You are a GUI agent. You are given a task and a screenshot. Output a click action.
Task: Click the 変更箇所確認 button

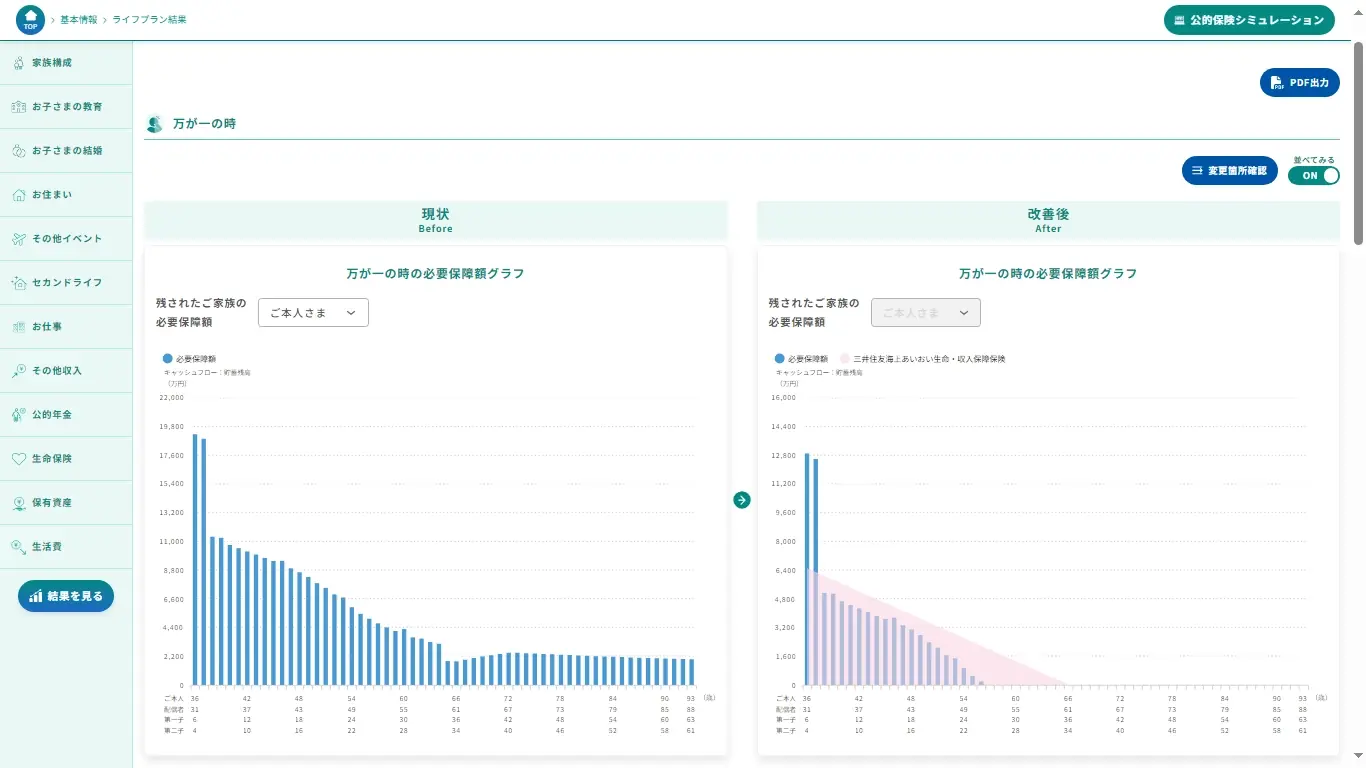[x=1229, y=171]
